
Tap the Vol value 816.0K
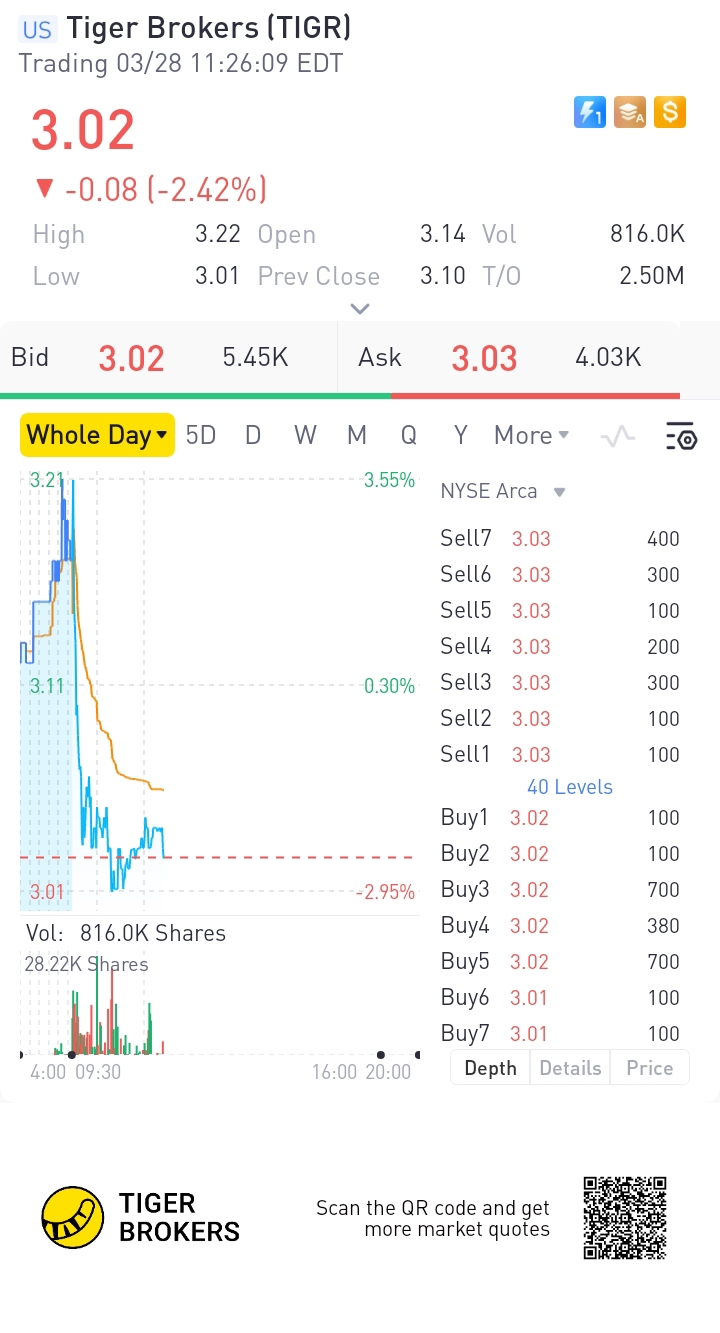pyautogui.click(x=647, y=234)
